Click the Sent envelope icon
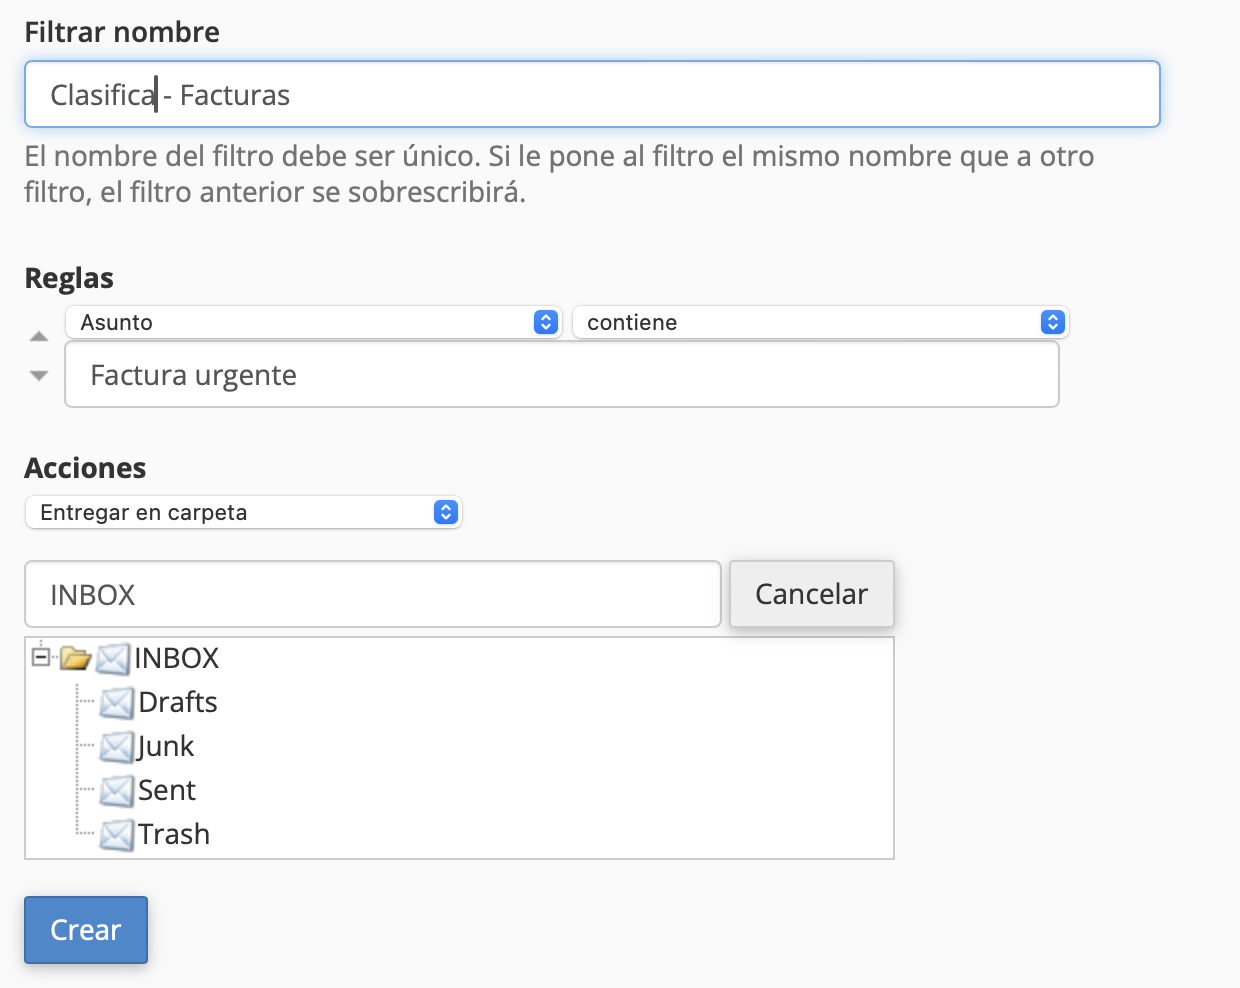The width and height of the screenshot is (1240, 988). point(117,791)
